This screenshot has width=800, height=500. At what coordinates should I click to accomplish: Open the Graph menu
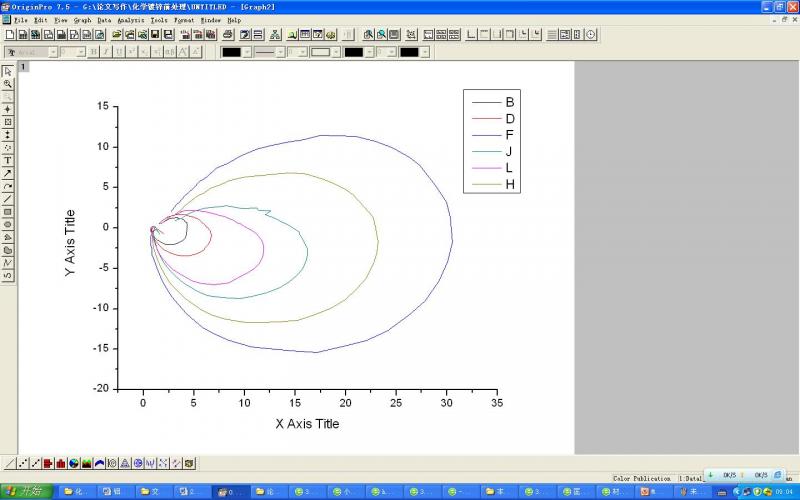click(82, 20)
